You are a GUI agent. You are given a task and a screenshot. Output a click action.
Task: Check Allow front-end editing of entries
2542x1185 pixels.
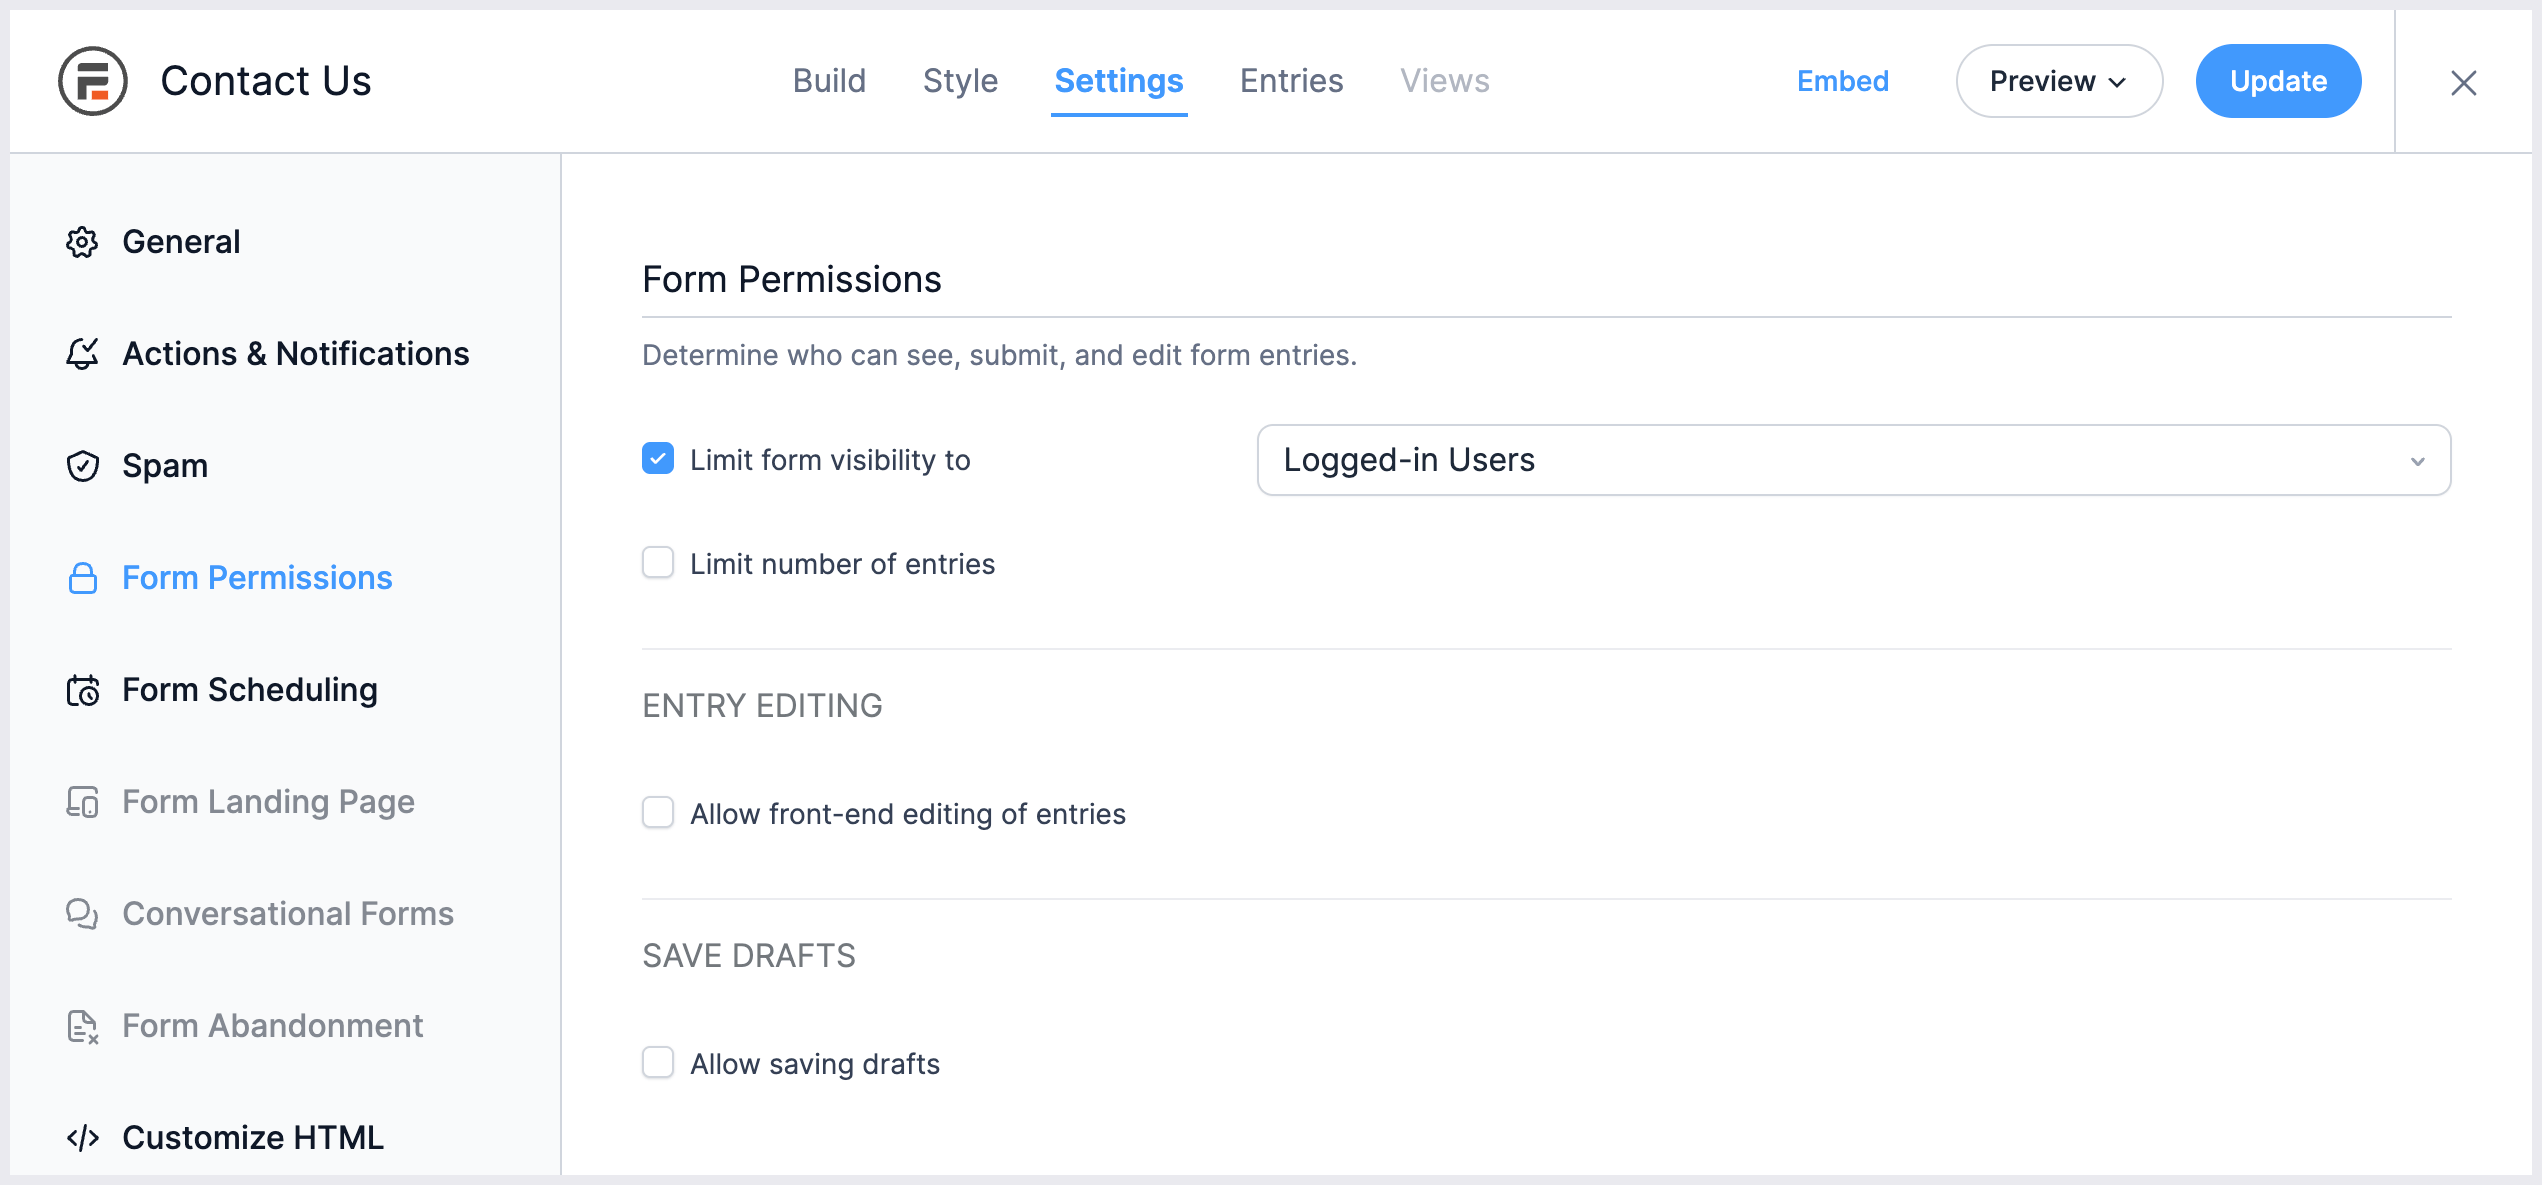click(658, 813)
